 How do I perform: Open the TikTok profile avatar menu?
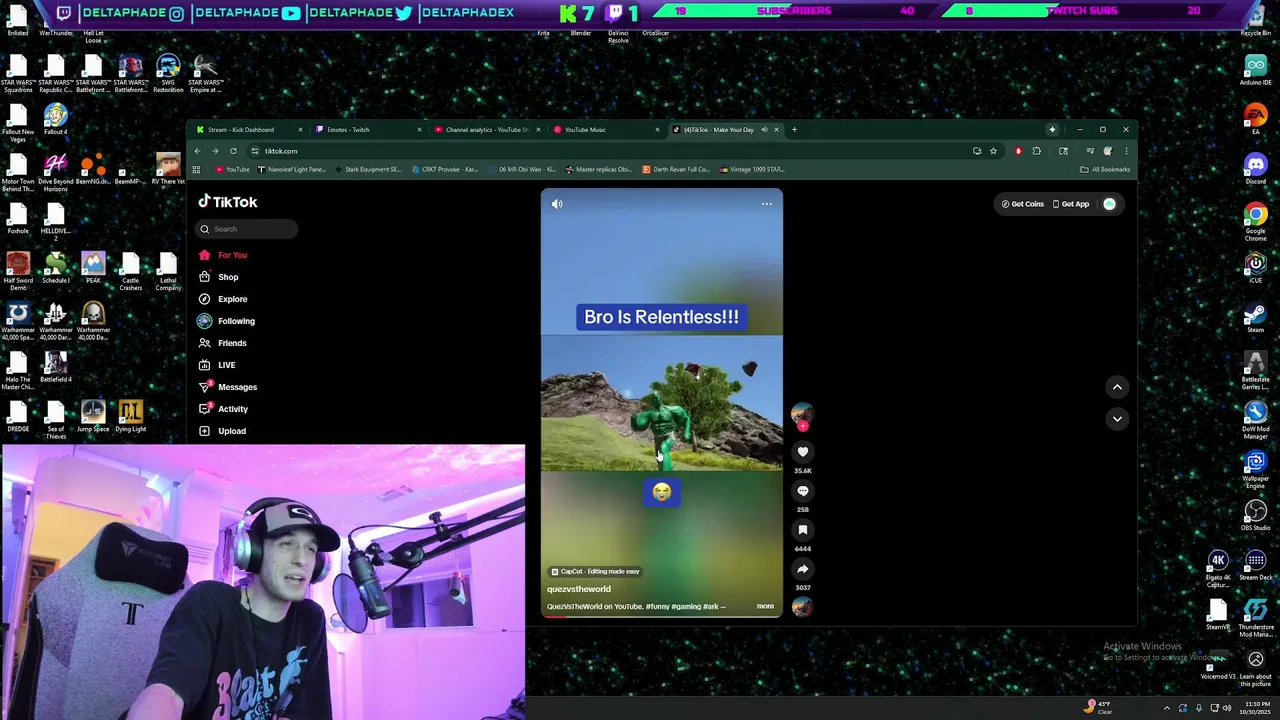(1109, 204)
